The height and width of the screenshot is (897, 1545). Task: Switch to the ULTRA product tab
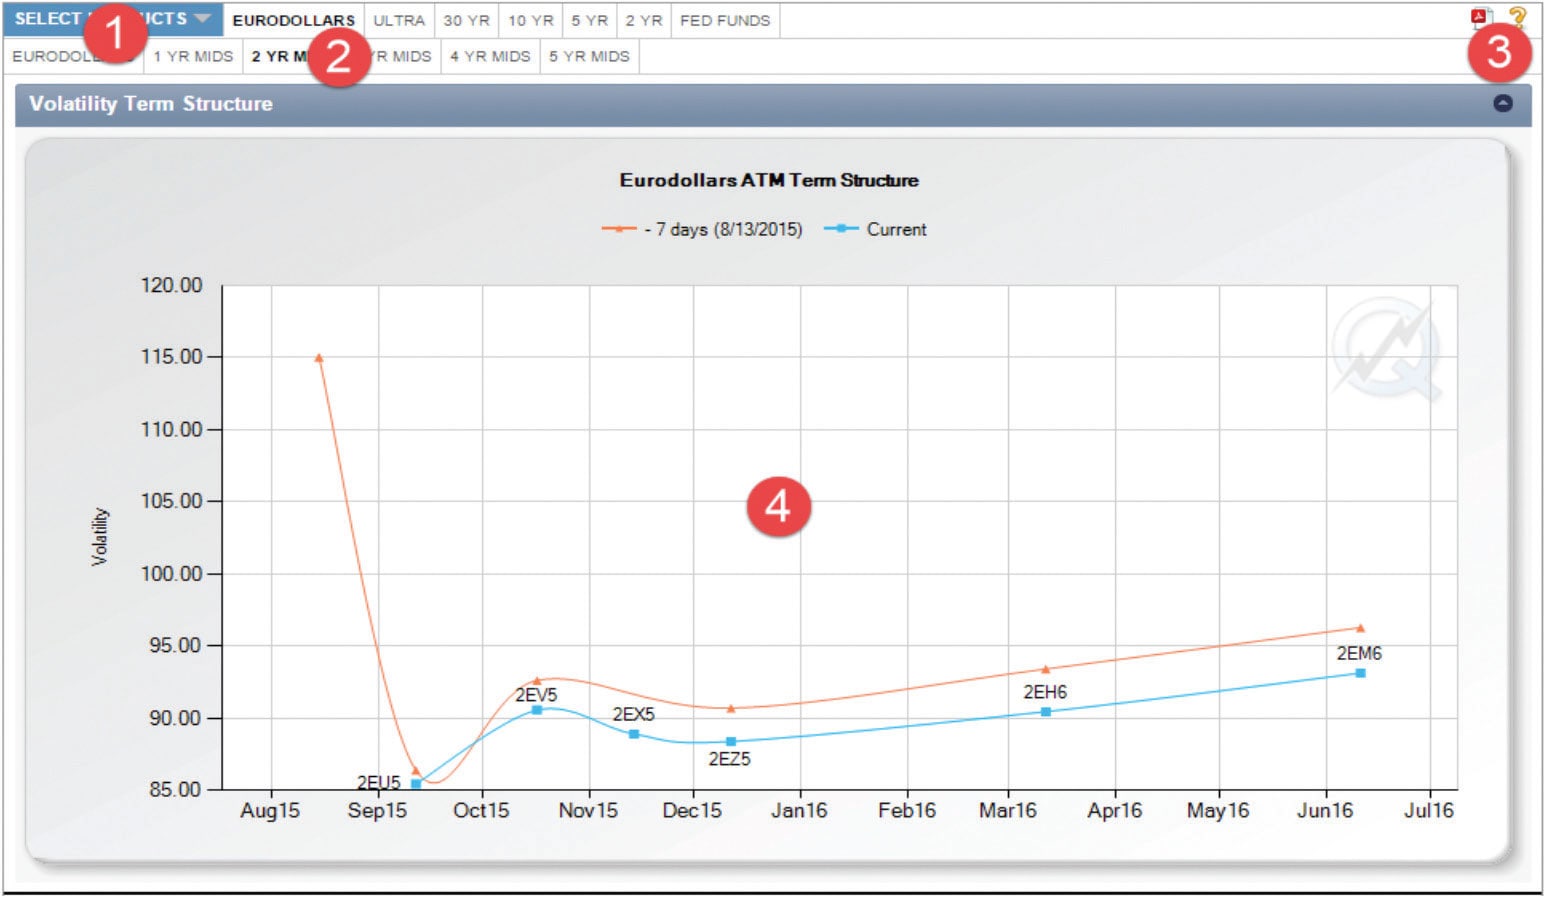pyautogui.click(x=398, y=20)
